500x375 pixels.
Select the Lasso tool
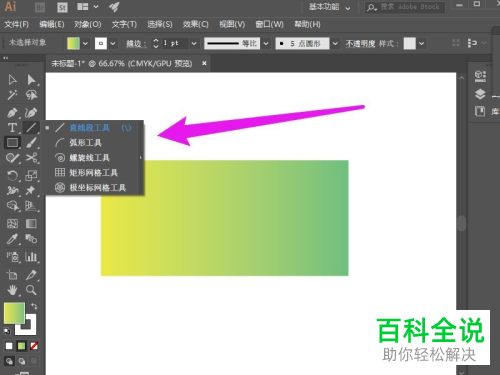tap(31, 95)
